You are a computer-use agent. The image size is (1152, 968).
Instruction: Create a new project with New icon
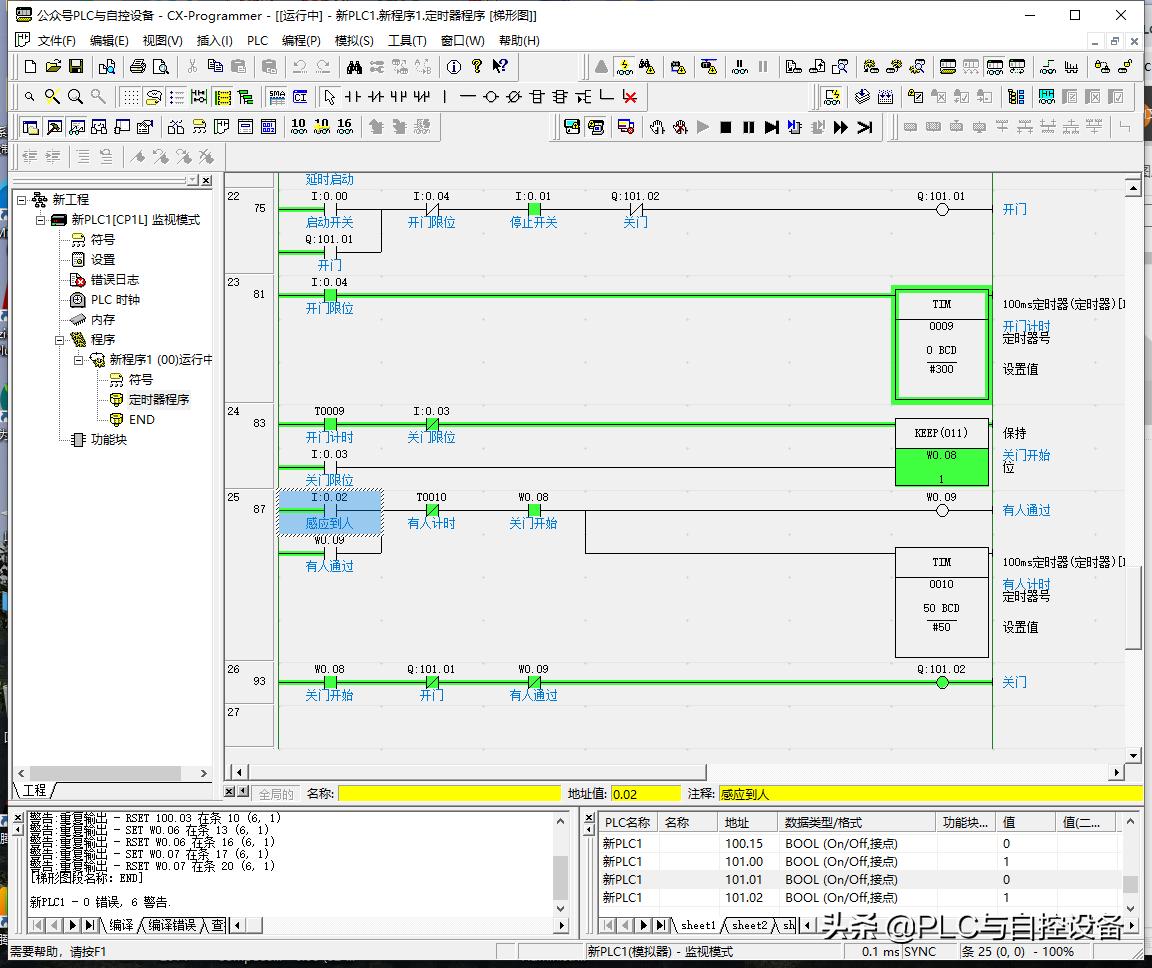pyautogui.click(x=30, y=67)
